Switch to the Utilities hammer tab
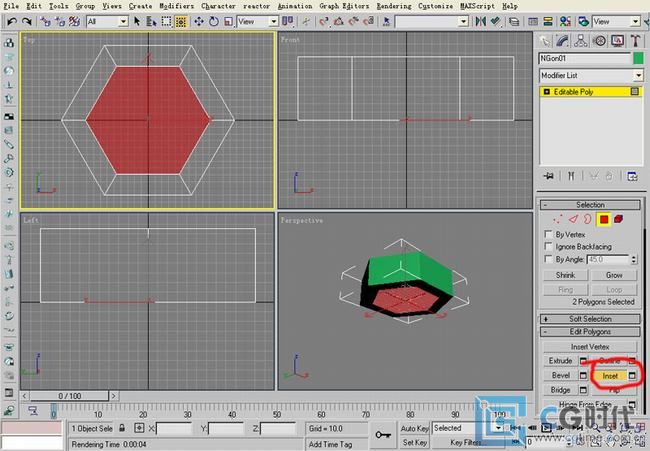This screenshot has height=451, width=650. 635,41
